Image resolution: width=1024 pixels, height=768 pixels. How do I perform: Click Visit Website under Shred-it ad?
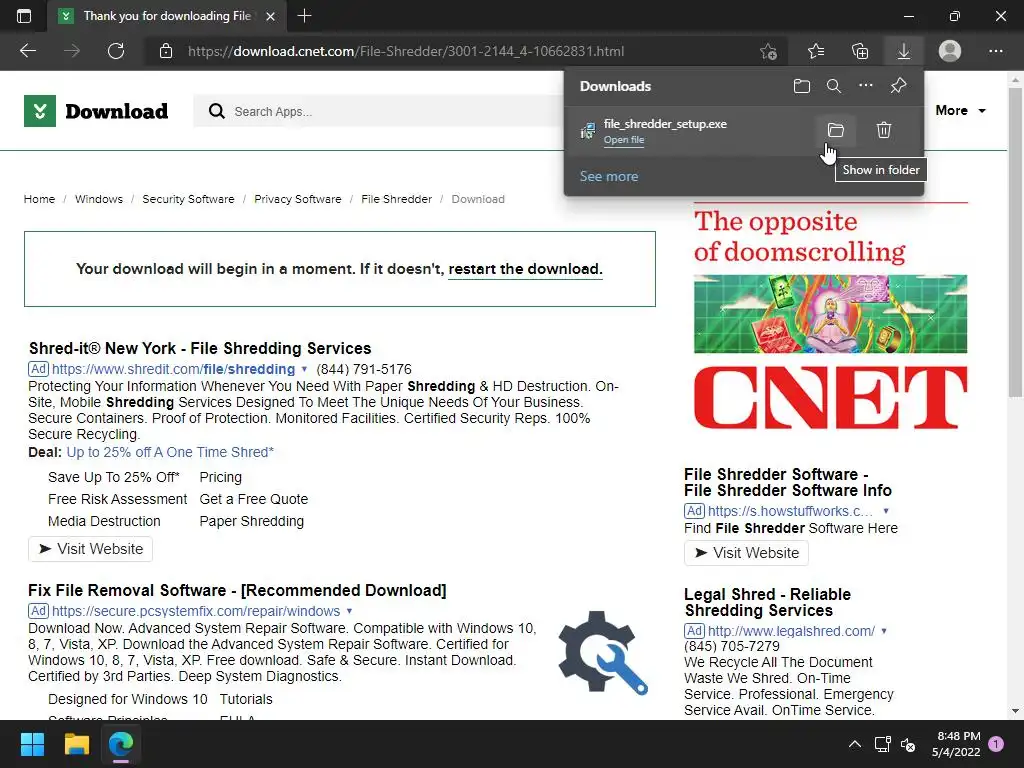coord(90,549)
